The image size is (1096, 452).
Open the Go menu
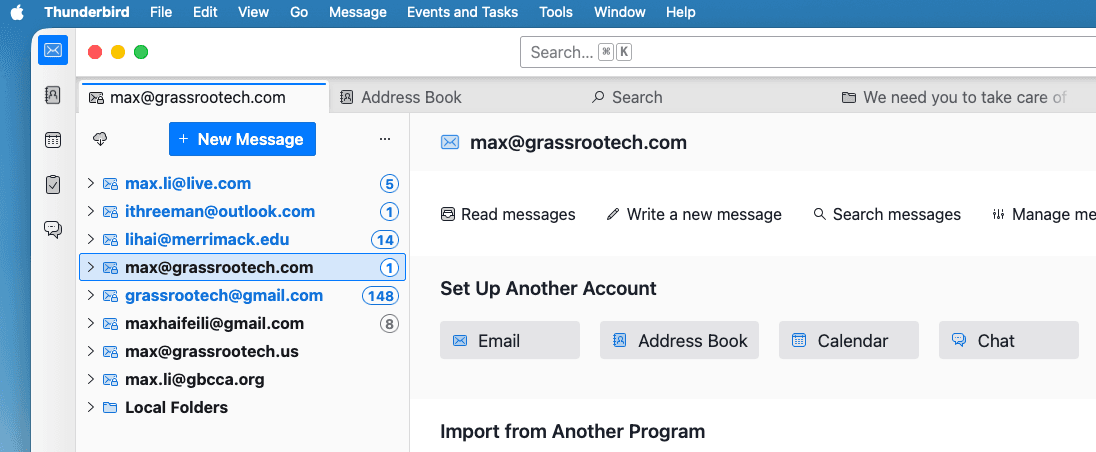point(299,12)
